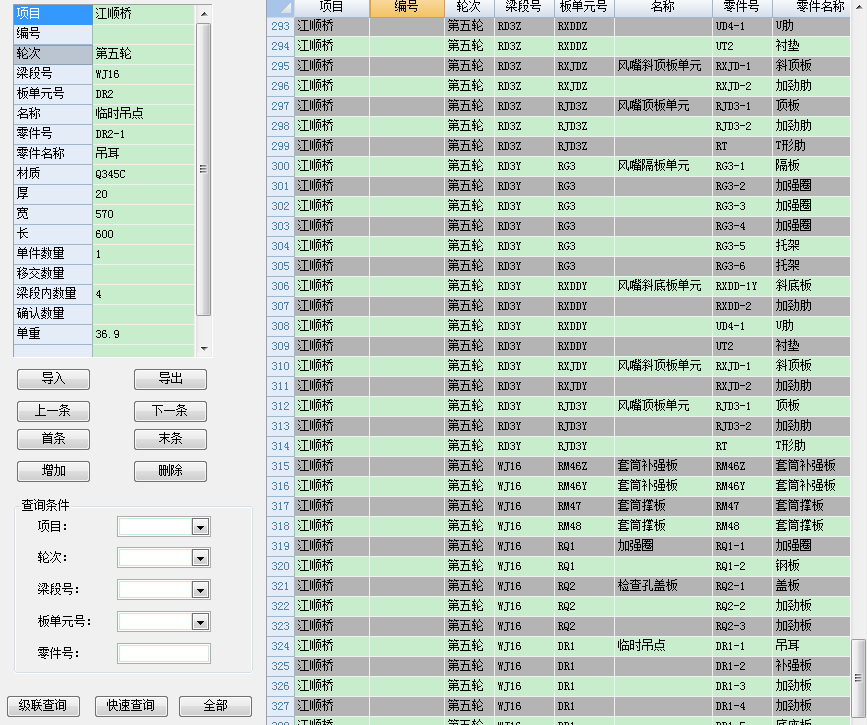Click the 导出 export button
This screenshot has height=725, width=867.
[x=170, y=379]
